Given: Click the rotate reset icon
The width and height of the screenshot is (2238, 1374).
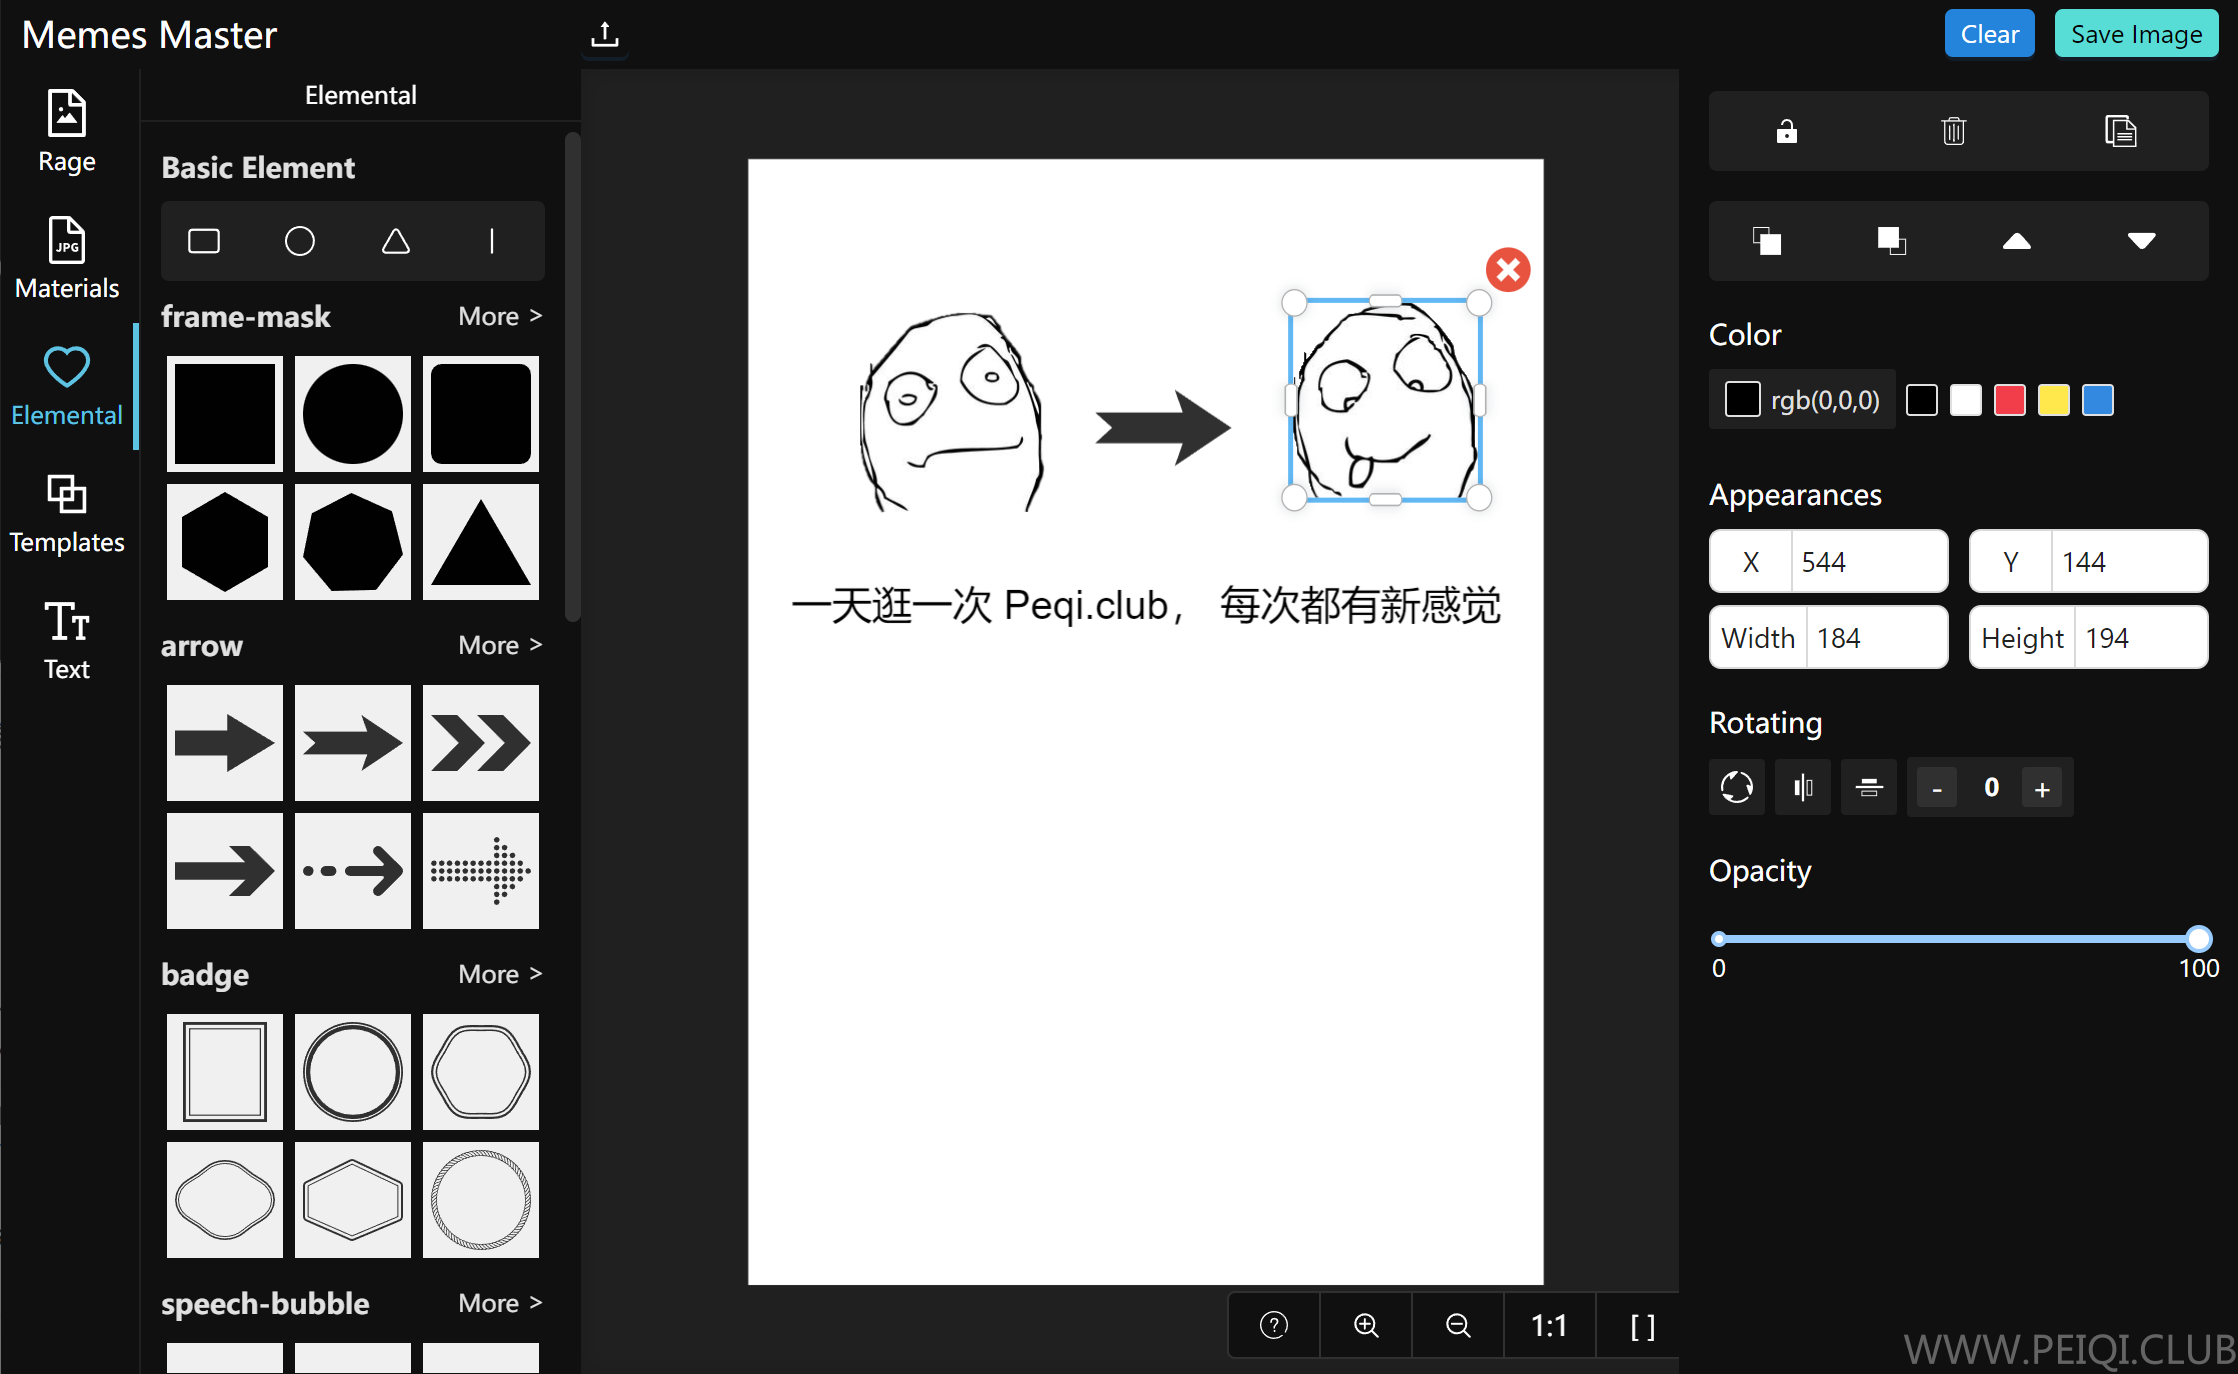Looking at the screenshot, I should click(1738, 786).
